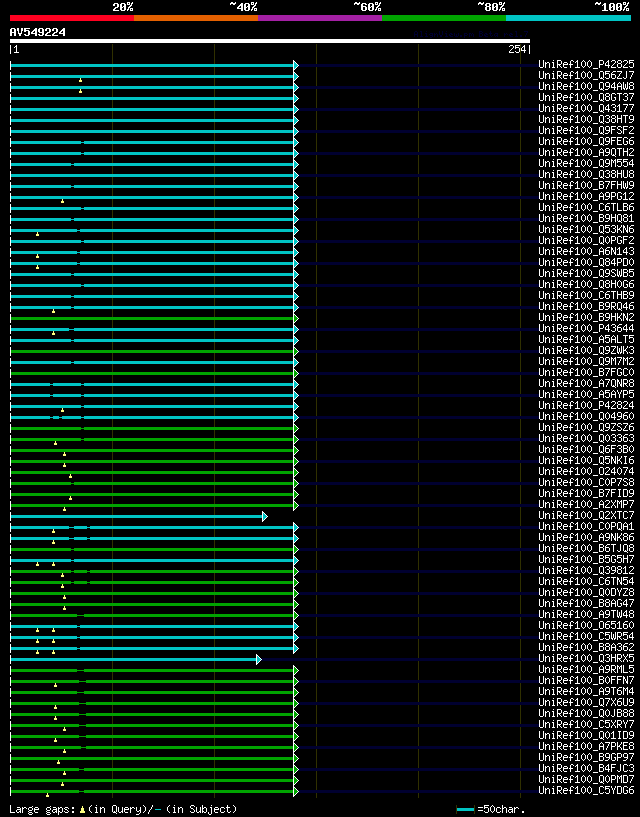Screen dimensions: 640x817
Task: Click the green arrowhead on the C5YDG6 row
Action: pos(296,791)
